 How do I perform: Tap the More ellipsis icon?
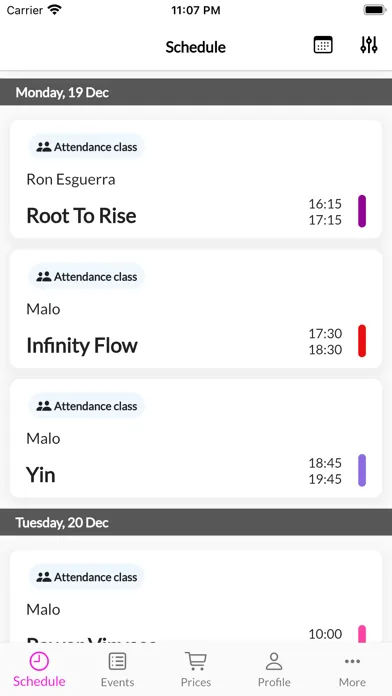click(x=352, y=661)
